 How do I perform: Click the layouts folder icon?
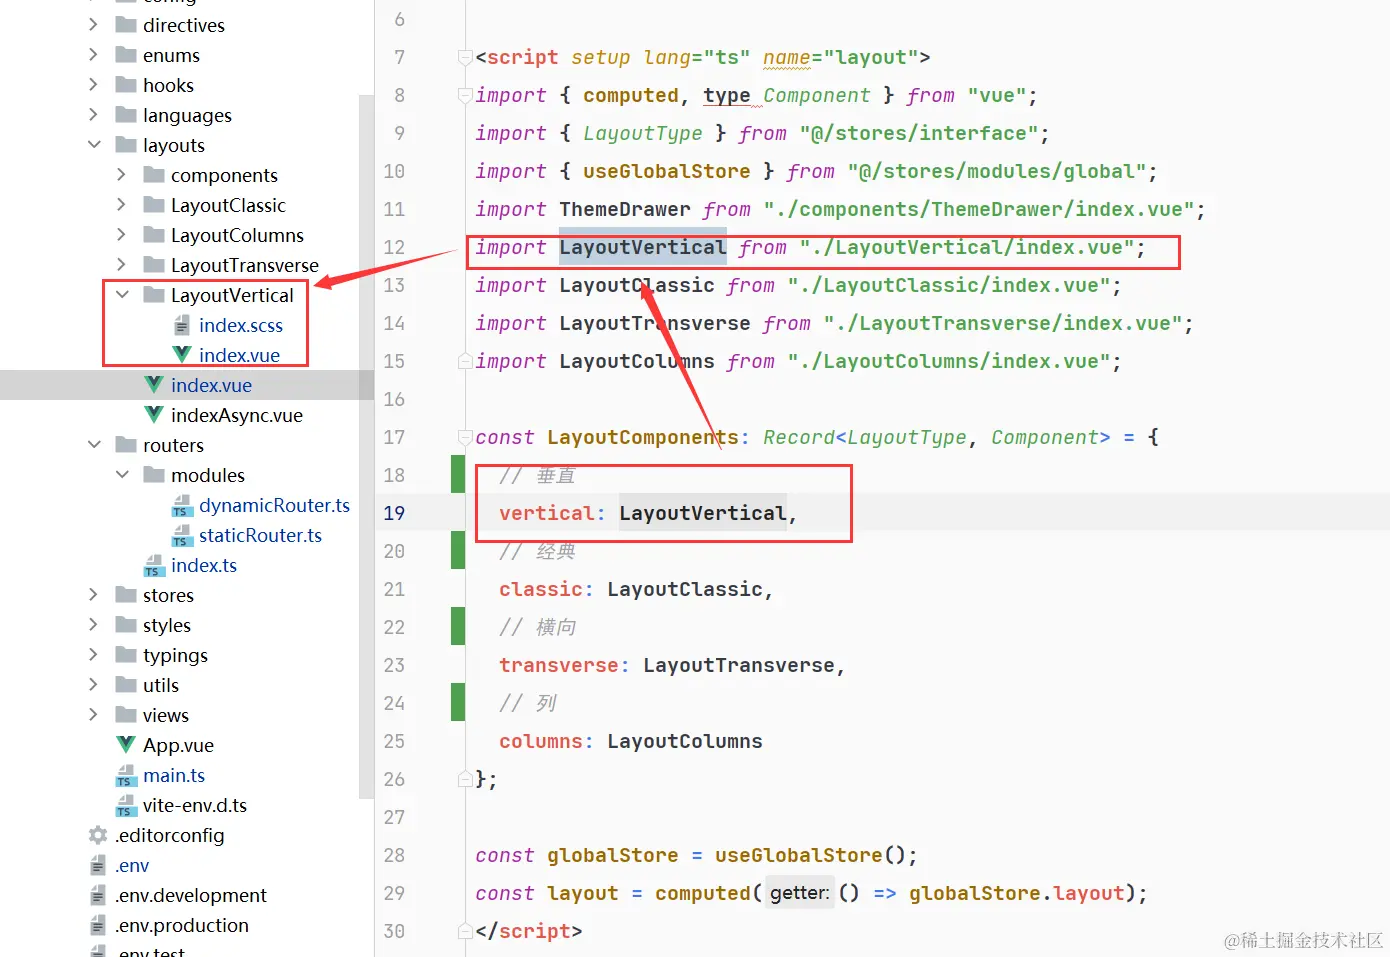126,144
